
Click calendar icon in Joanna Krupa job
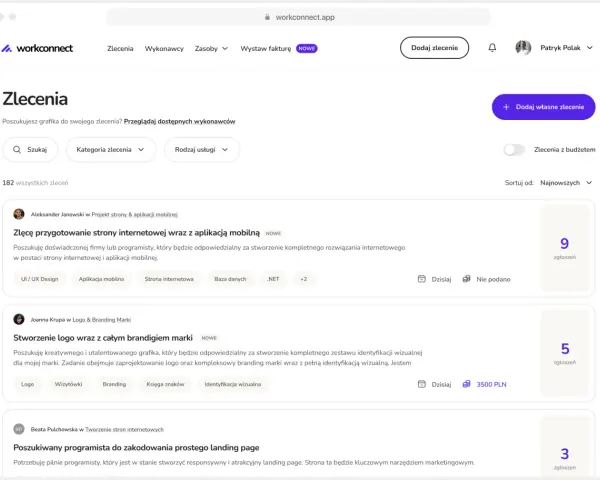point(422,384)
